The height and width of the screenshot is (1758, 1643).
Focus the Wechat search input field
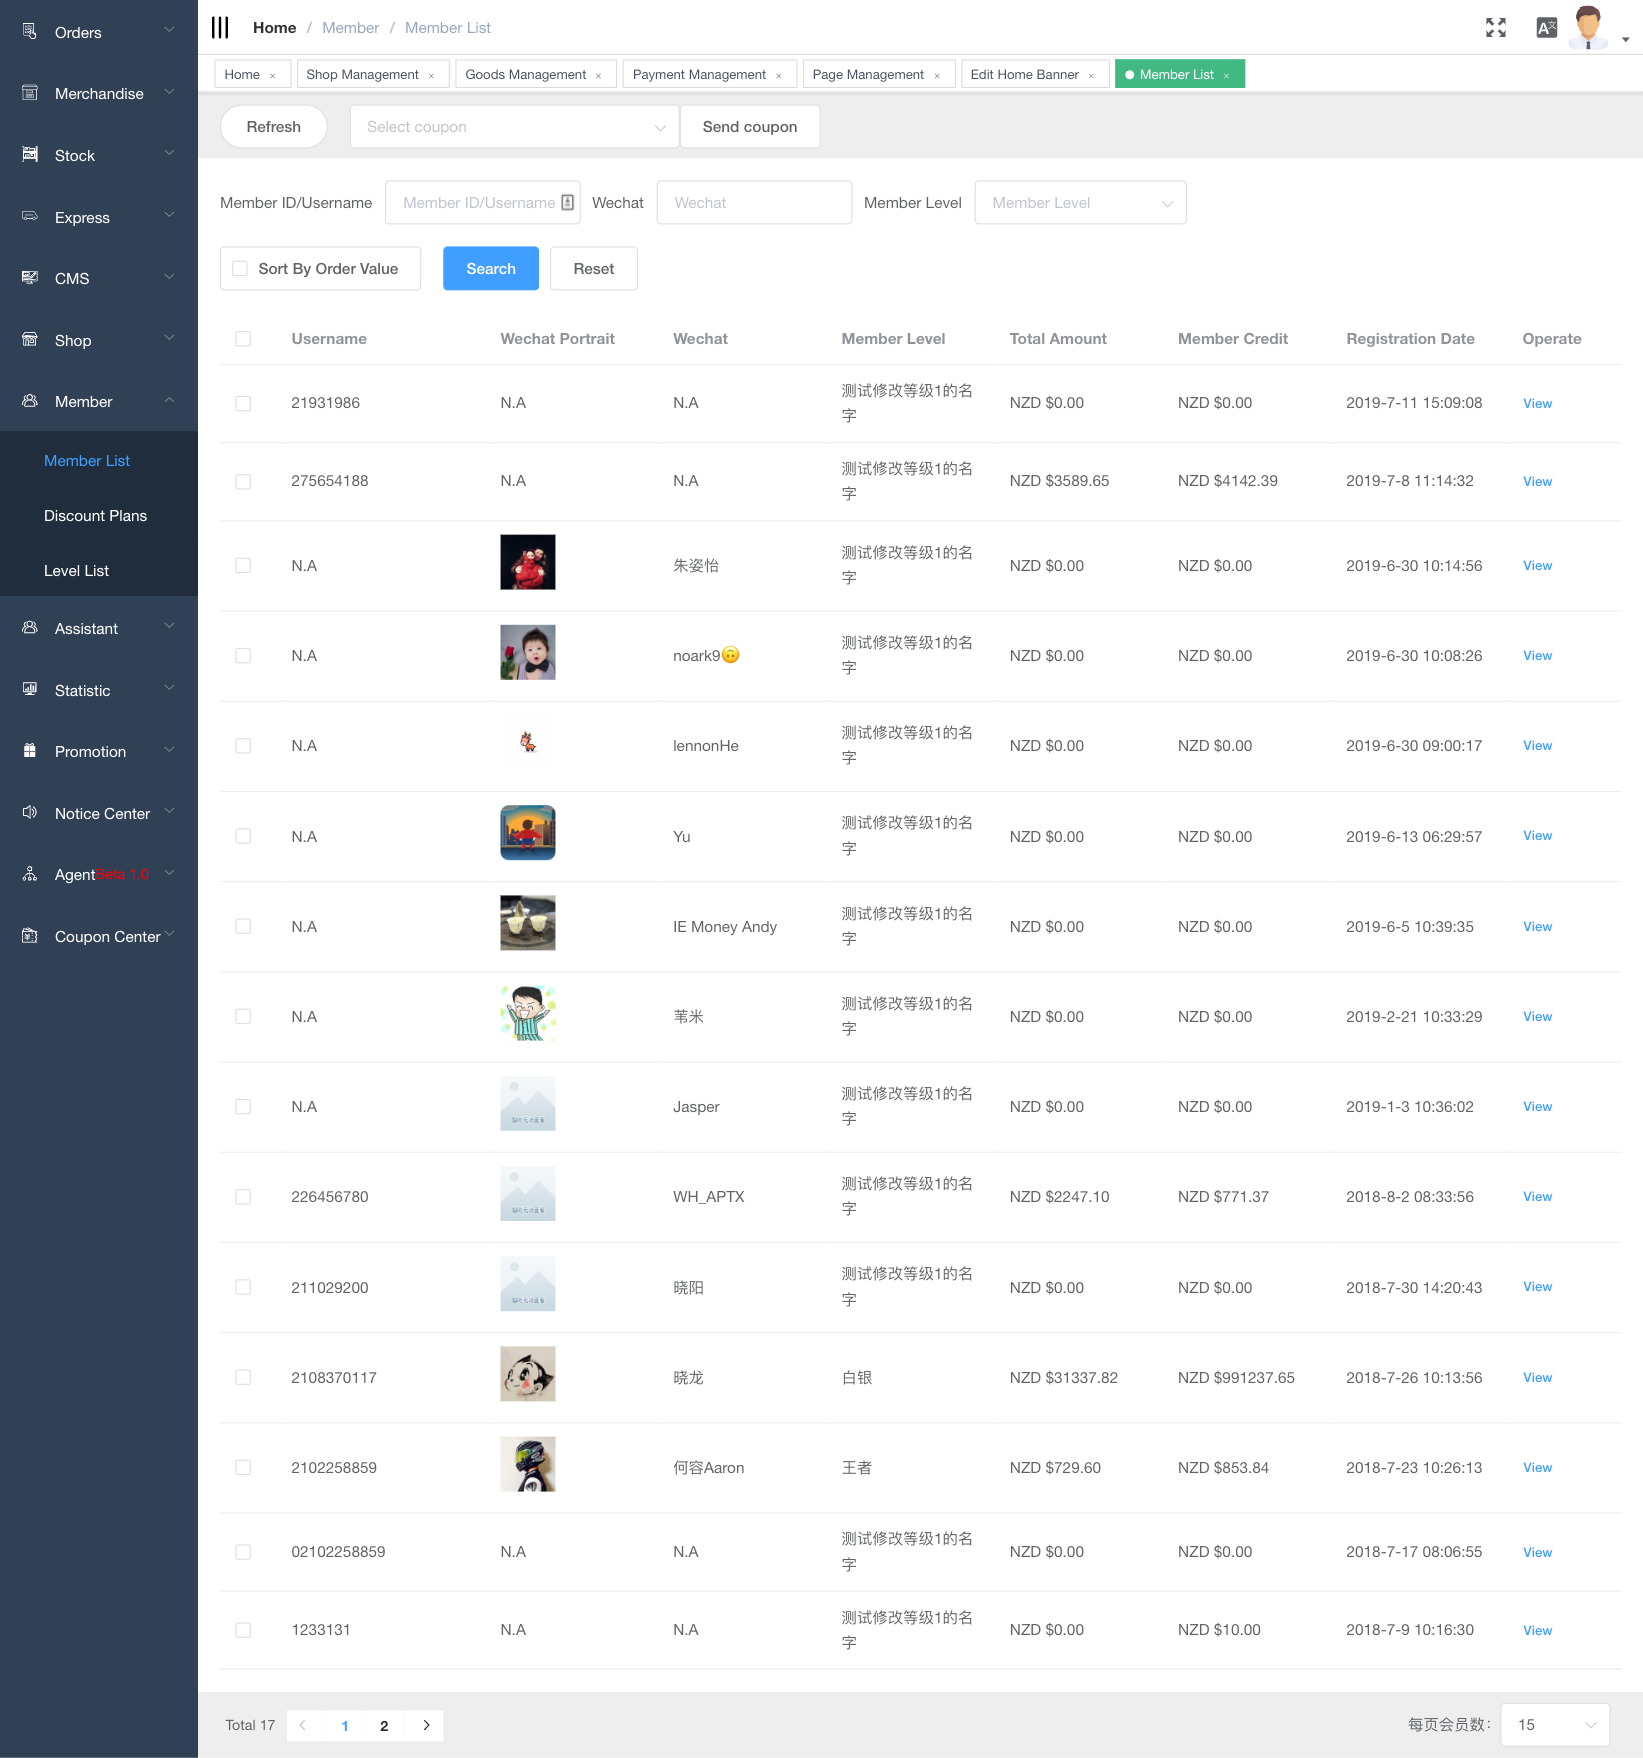754,203
